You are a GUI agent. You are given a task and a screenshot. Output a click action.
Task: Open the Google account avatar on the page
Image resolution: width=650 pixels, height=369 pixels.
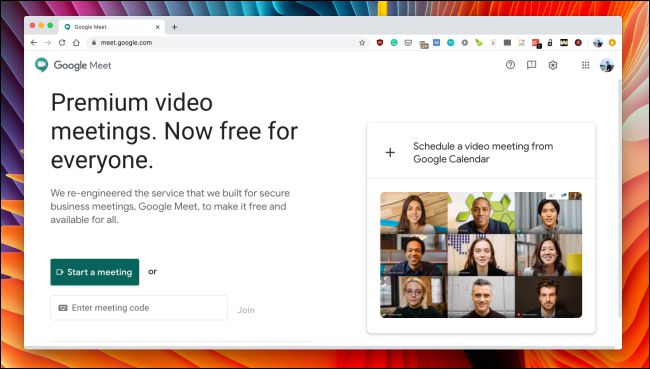tap(606, 65)
